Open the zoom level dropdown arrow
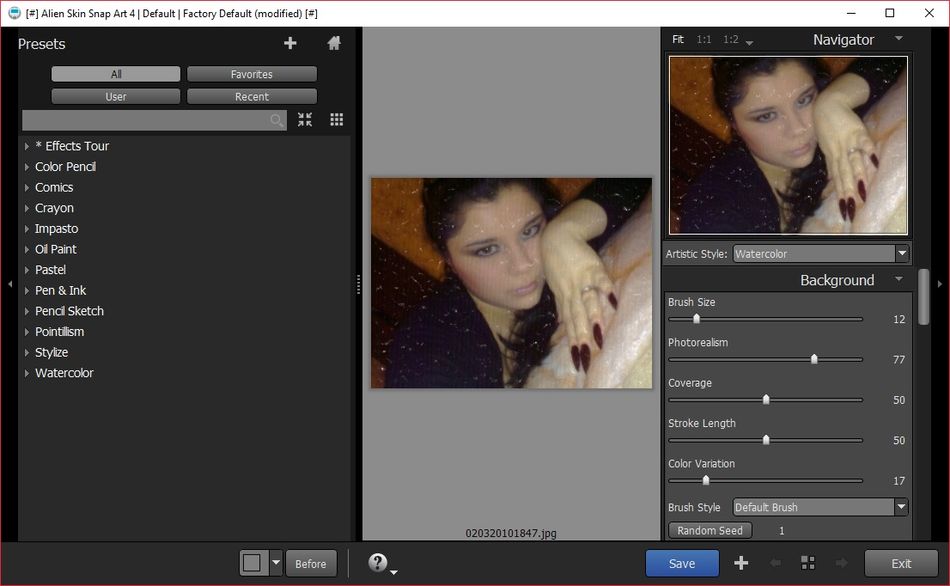The image size is (950, 586). [x=749, y=42]
